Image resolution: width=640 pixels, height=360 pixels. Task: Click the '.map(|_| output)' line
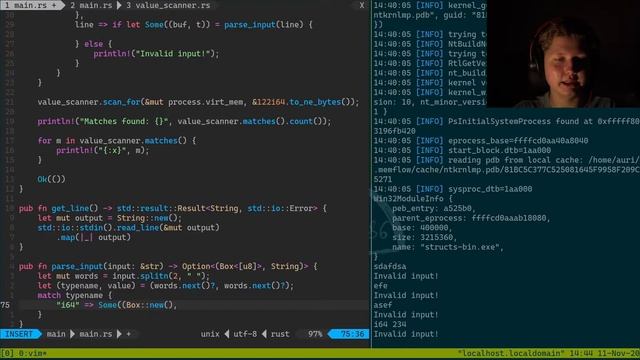tap(93, 237)
